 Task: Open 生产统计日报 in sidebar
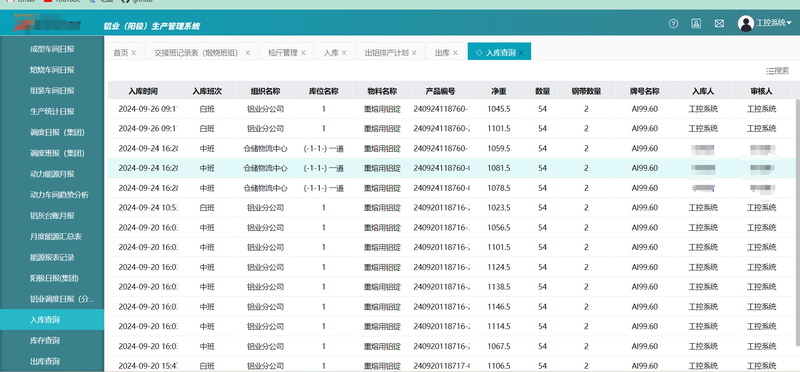click(x=52, y=111)
